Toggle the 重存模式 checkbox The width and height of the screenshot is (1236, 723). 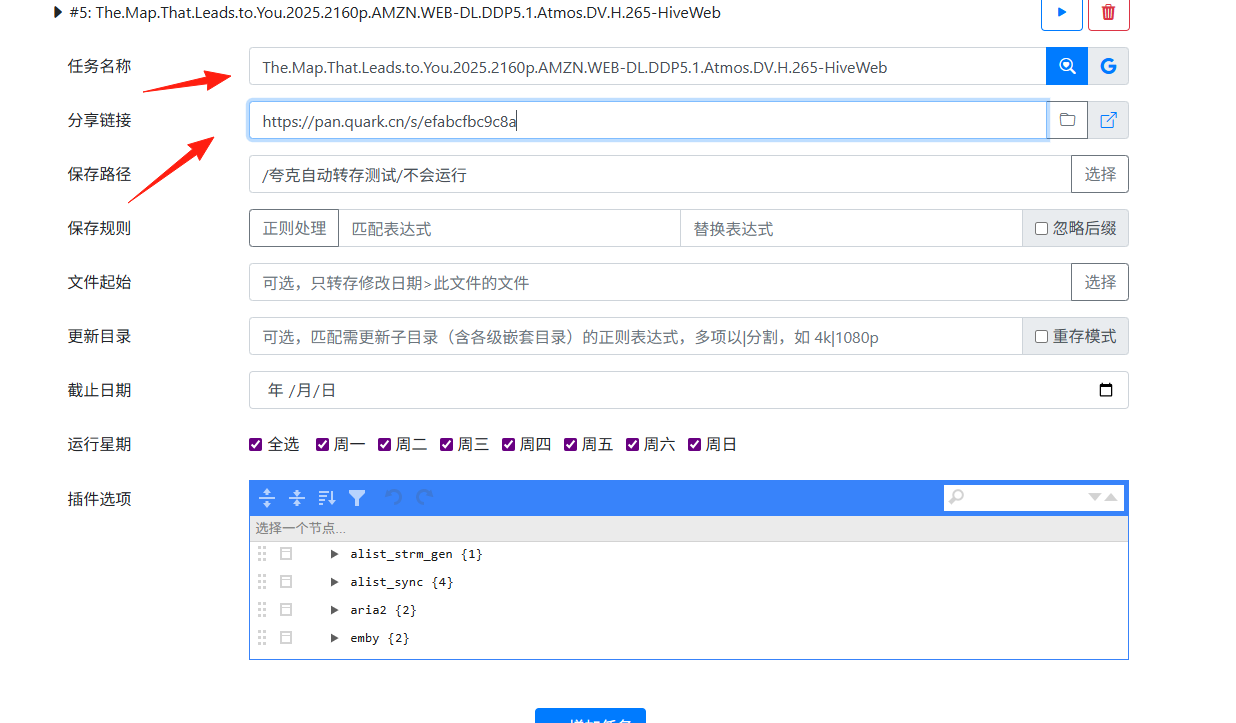(1042, 336)
